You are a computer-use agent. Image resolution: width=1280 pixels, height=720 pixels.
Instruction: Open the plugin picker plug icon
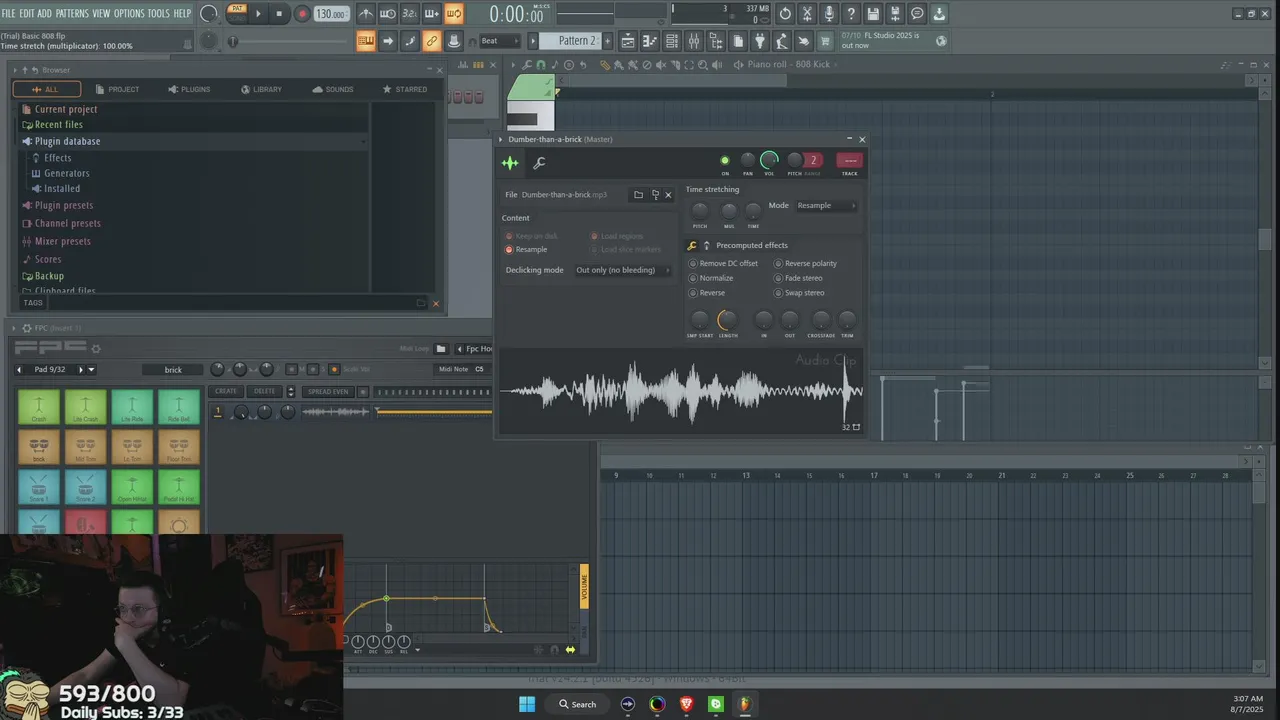(x=759, y=41)
